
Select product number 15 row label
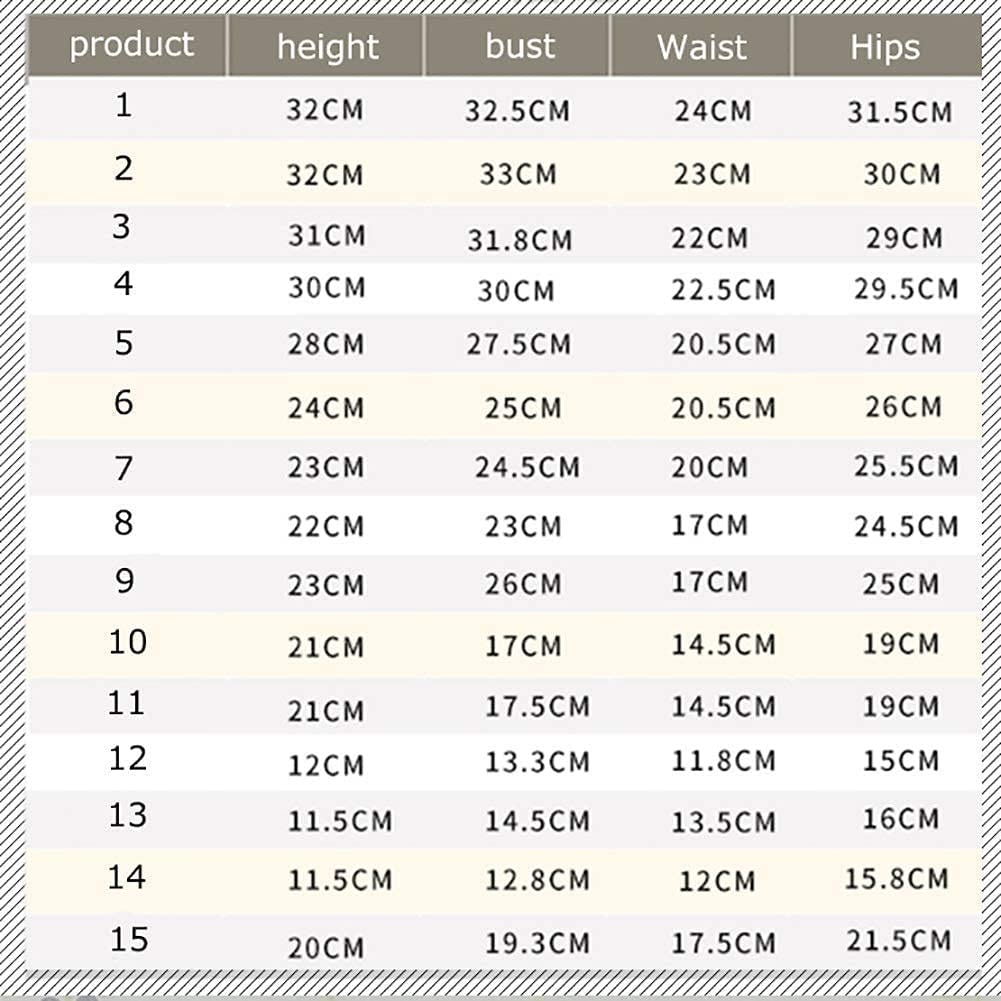click(128, 940)
